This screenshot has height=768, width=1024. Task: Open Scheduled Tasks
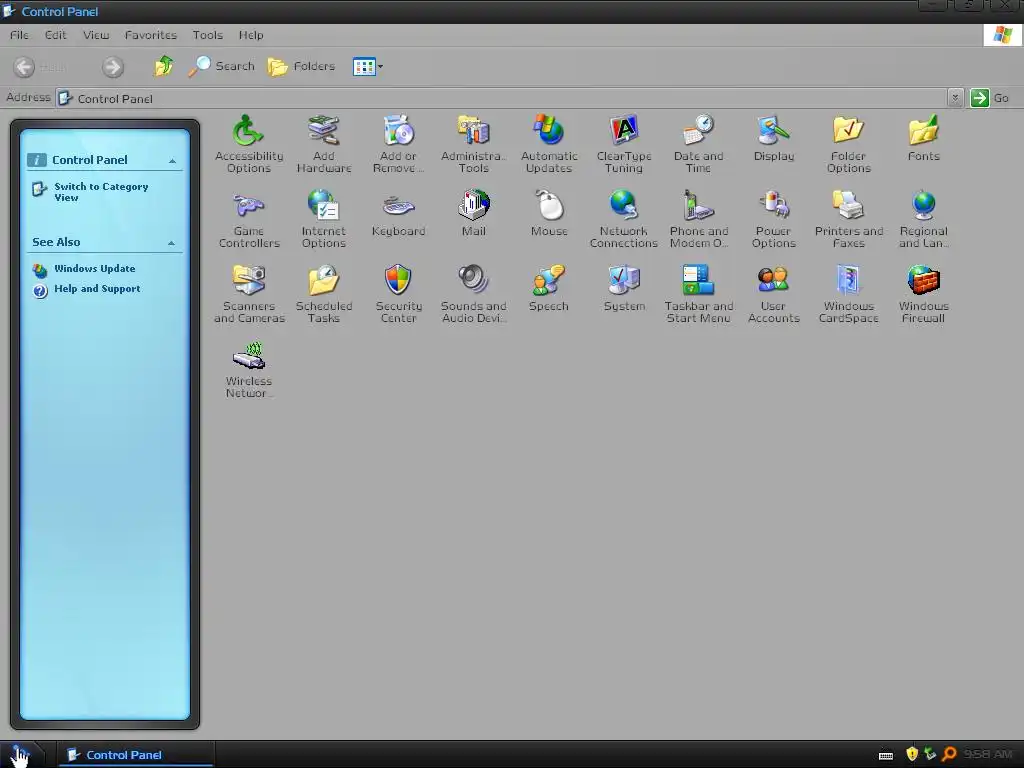324,294
